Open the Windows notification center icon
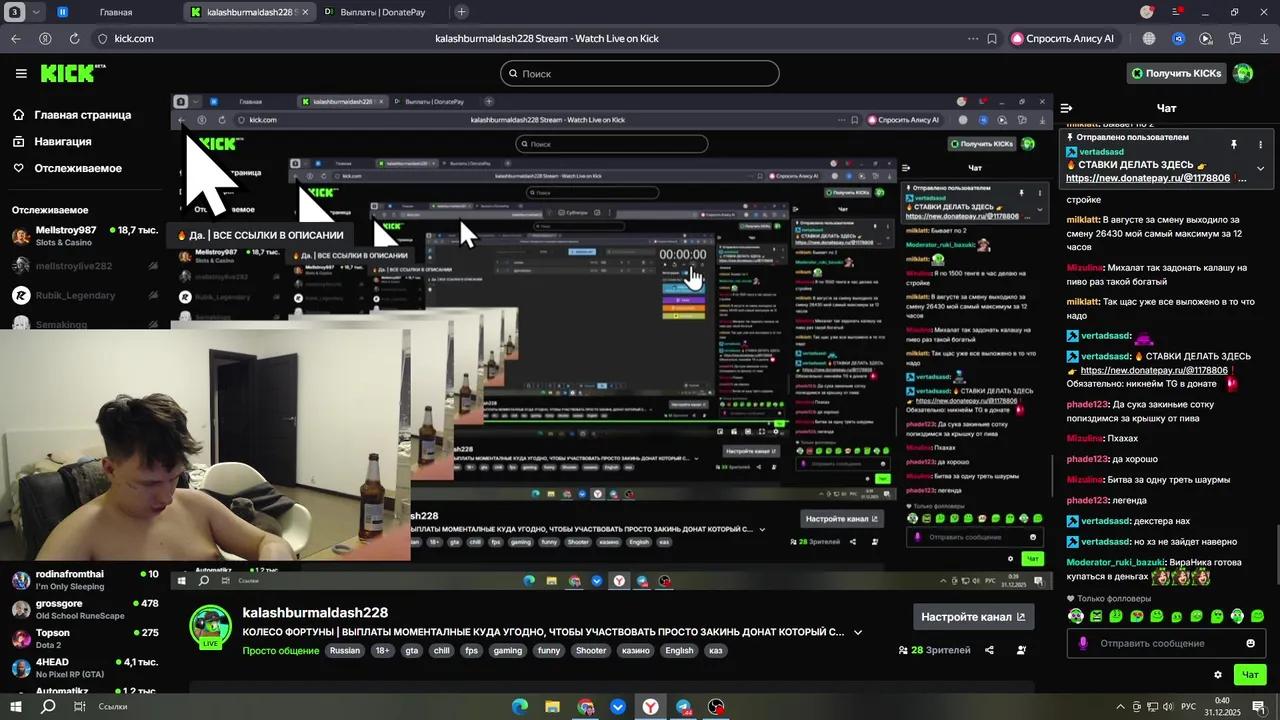The width and height of the screenshot is (1280, 720). point(1258,707)
